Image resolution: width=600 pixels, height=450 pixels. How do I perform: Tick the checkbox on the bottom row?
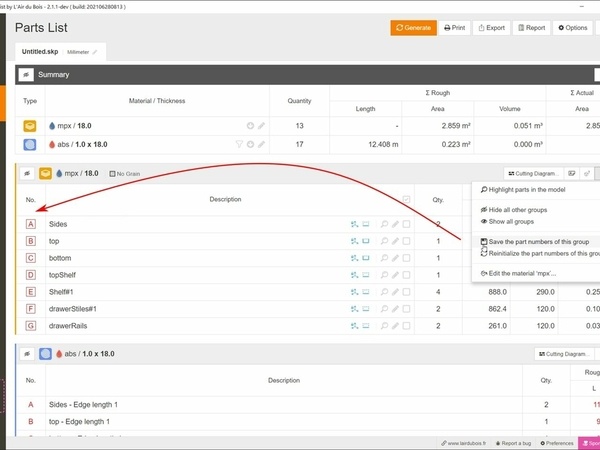tap(406, 258)
